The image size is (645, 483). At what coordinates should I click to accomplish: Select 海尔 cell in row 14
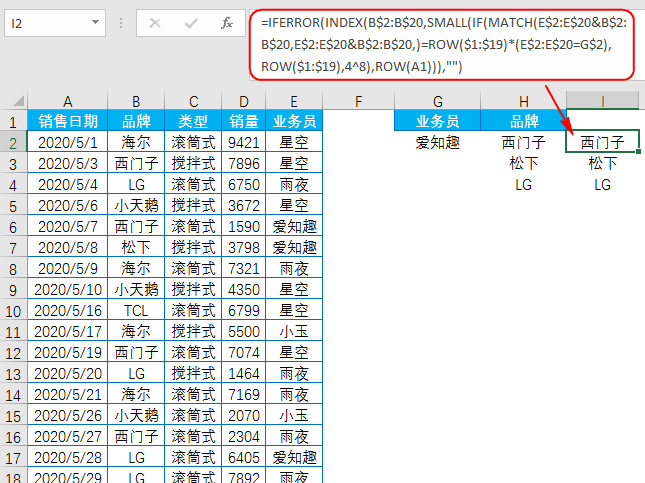(136, 394)
